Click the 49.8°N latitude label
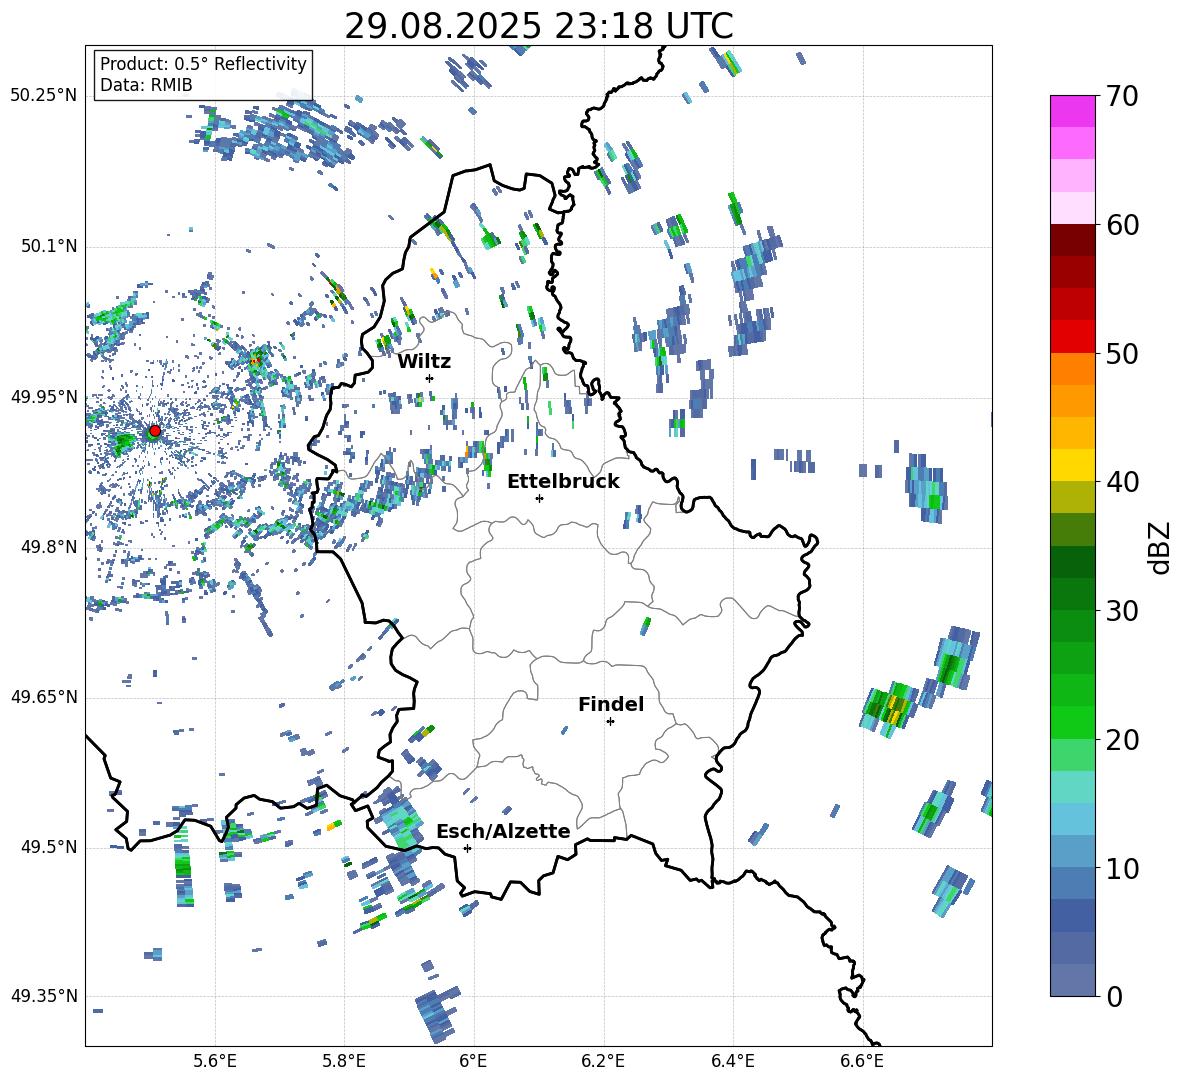 (x=48, y=547)
